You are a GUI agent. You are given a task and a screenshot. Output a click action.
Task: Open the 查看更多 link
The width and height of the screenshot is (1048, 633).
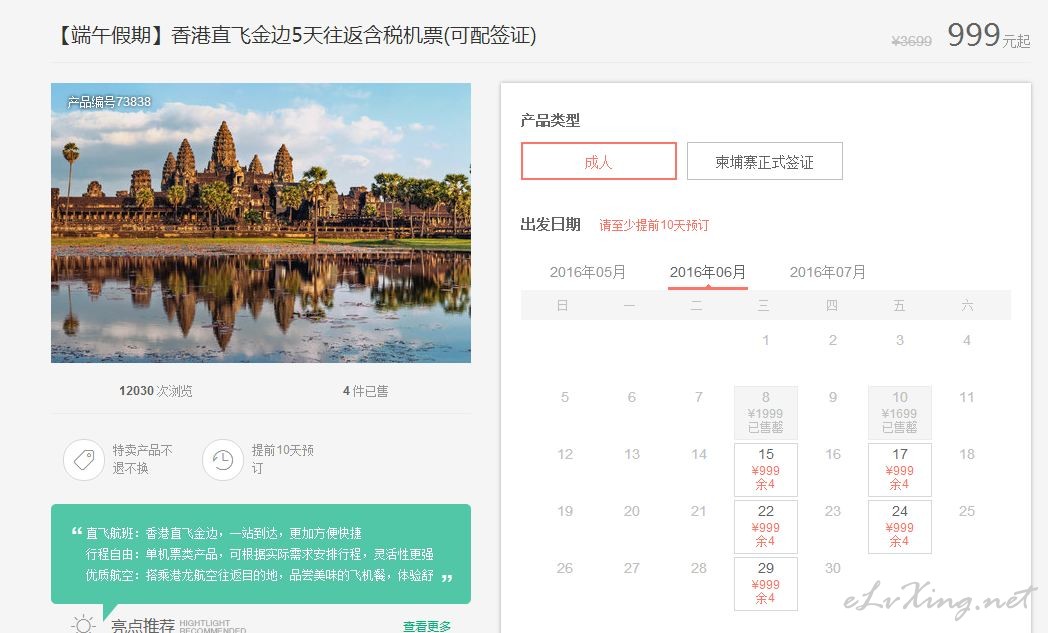426,626
